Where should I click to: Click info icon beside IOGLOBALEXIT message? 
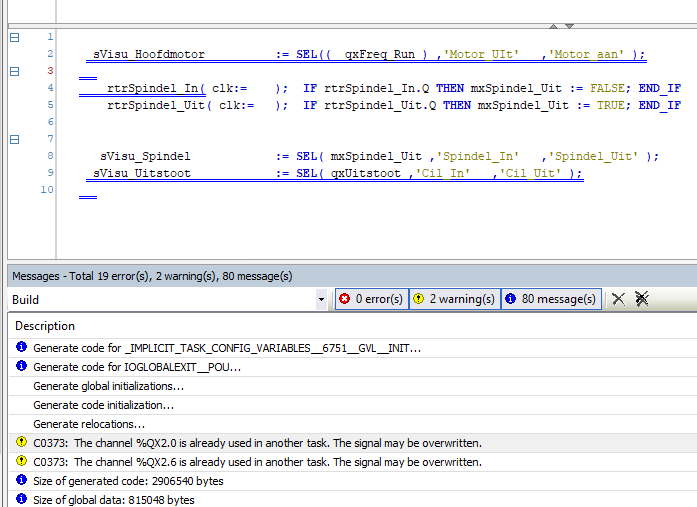(x=22, y=367)
